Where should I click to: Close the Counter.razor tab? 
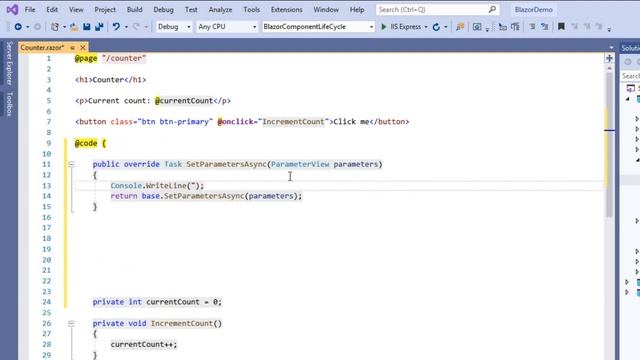[82, 48]
